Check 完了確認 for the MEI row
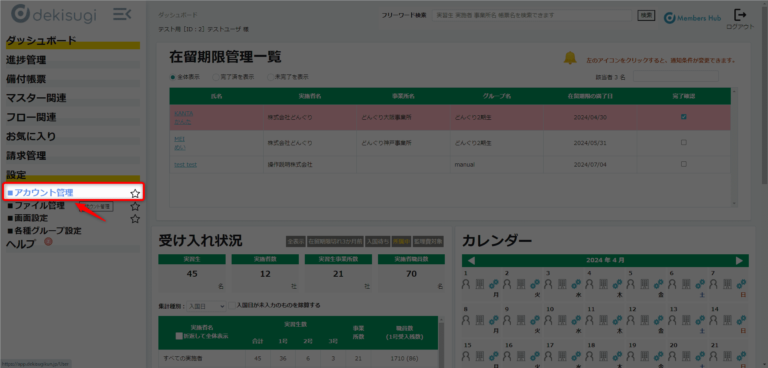Viewport: 768px width, 368px height. (684, 143)
